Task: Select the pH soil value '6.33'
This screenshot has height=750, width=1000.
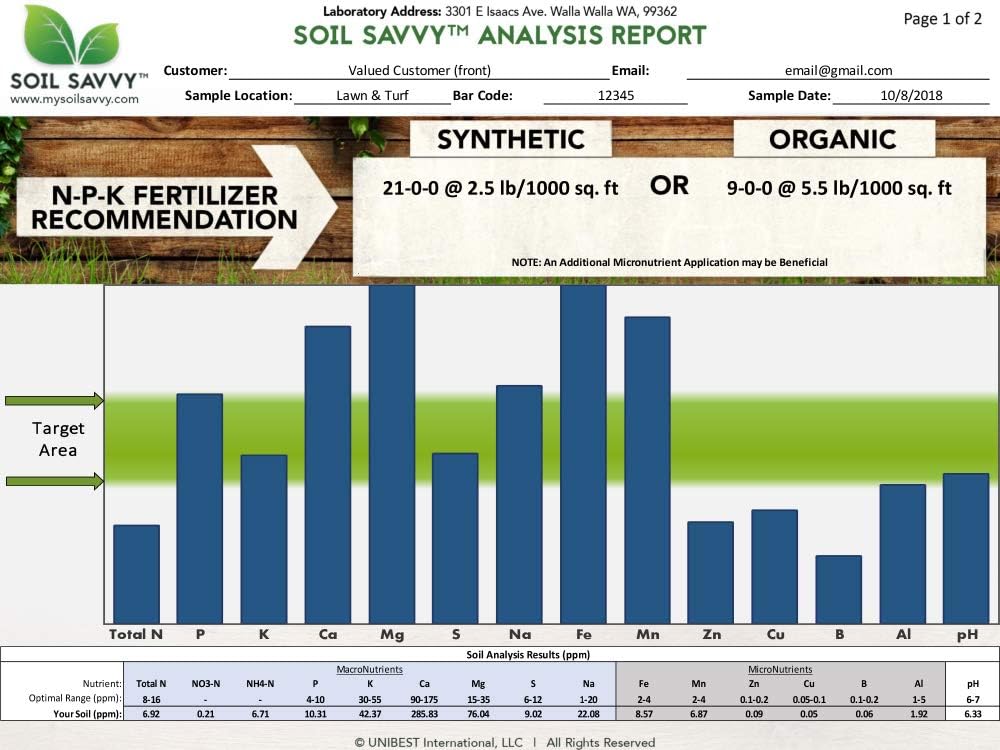Action: 973,714
